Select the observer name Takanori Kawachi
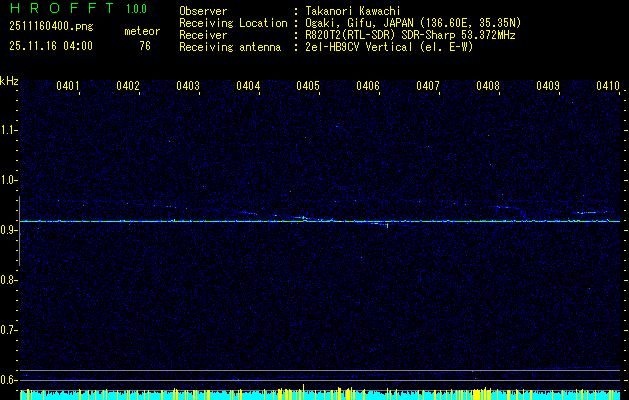629x400 pixels. pyautogui.click(x=353, y=10)
